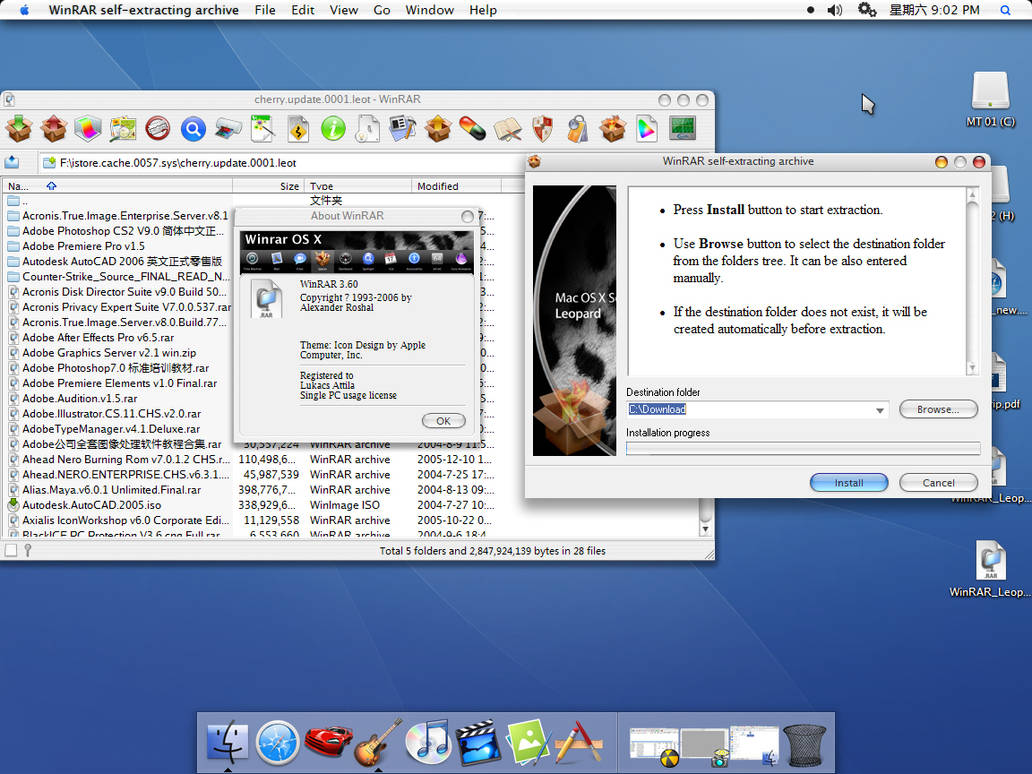Click the open book Comment toolbar icon

click(507, 129)
